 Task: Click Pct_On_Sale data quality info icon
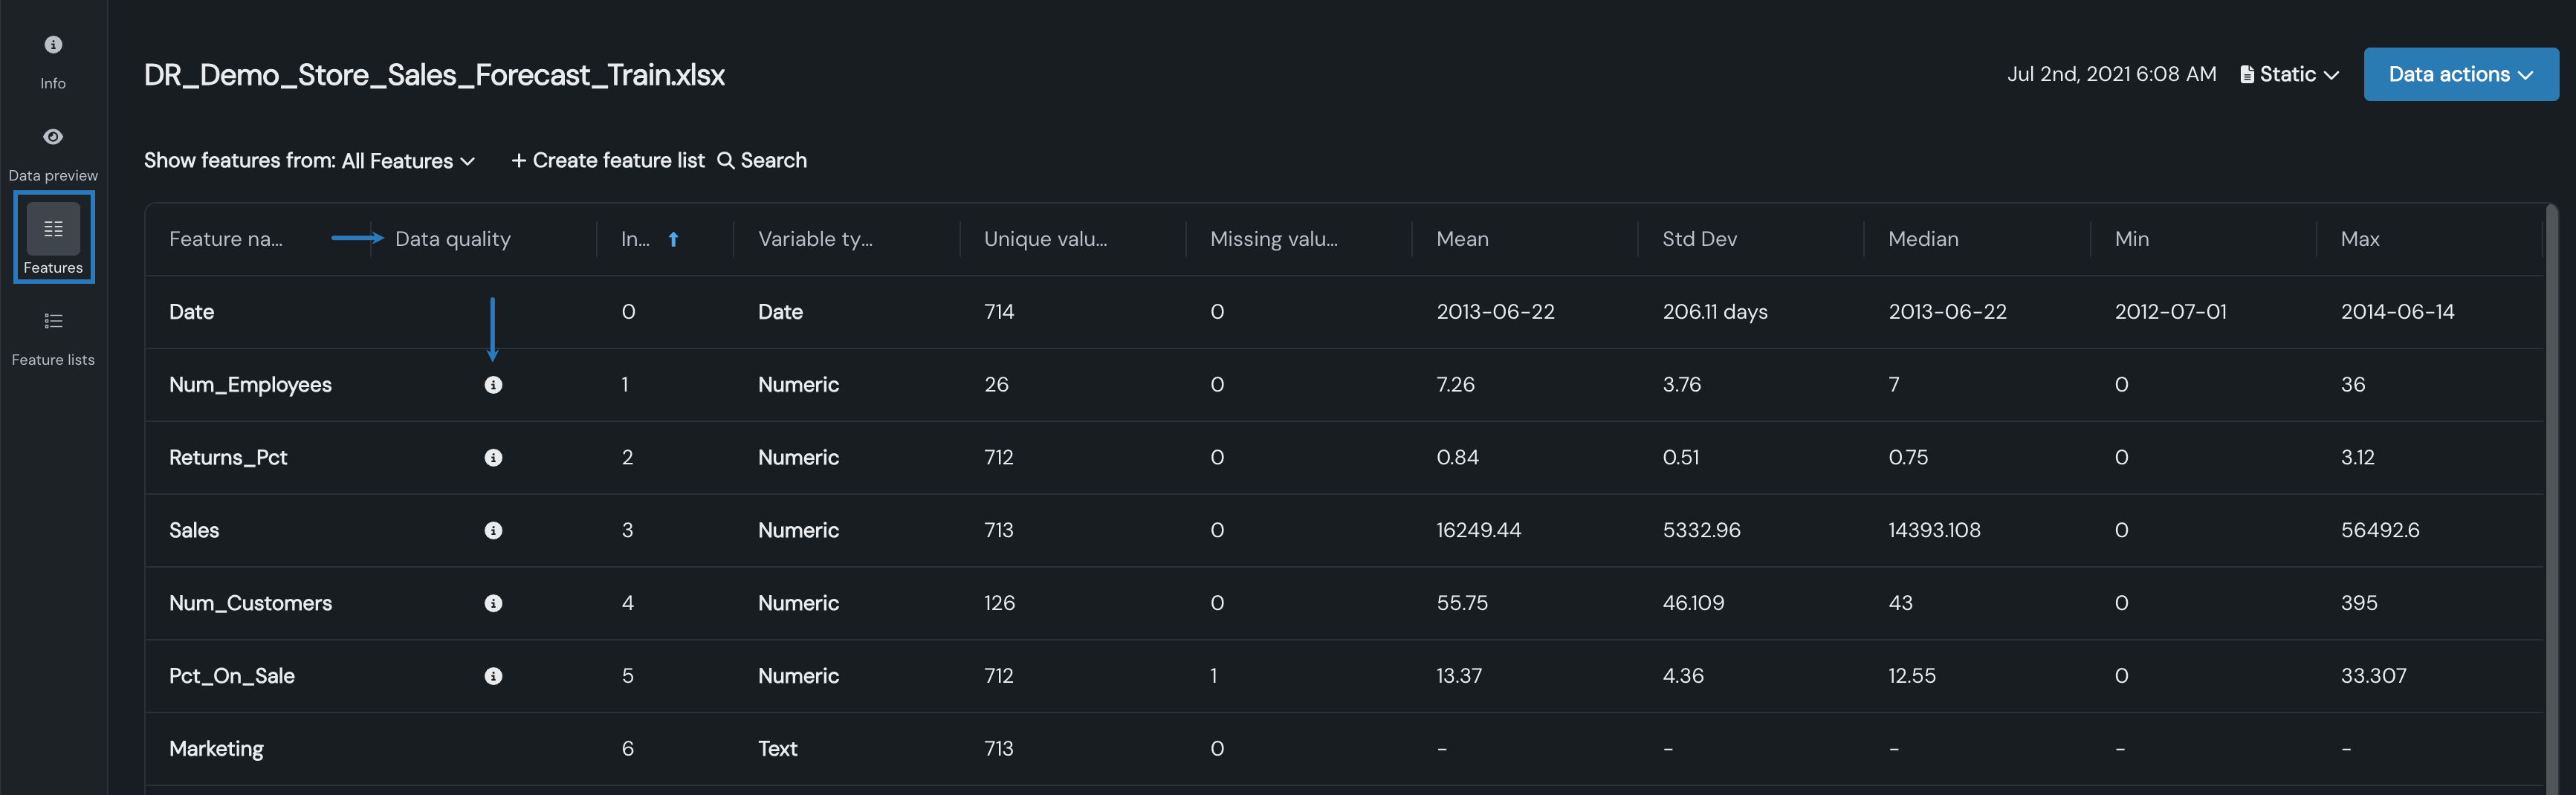493,676
